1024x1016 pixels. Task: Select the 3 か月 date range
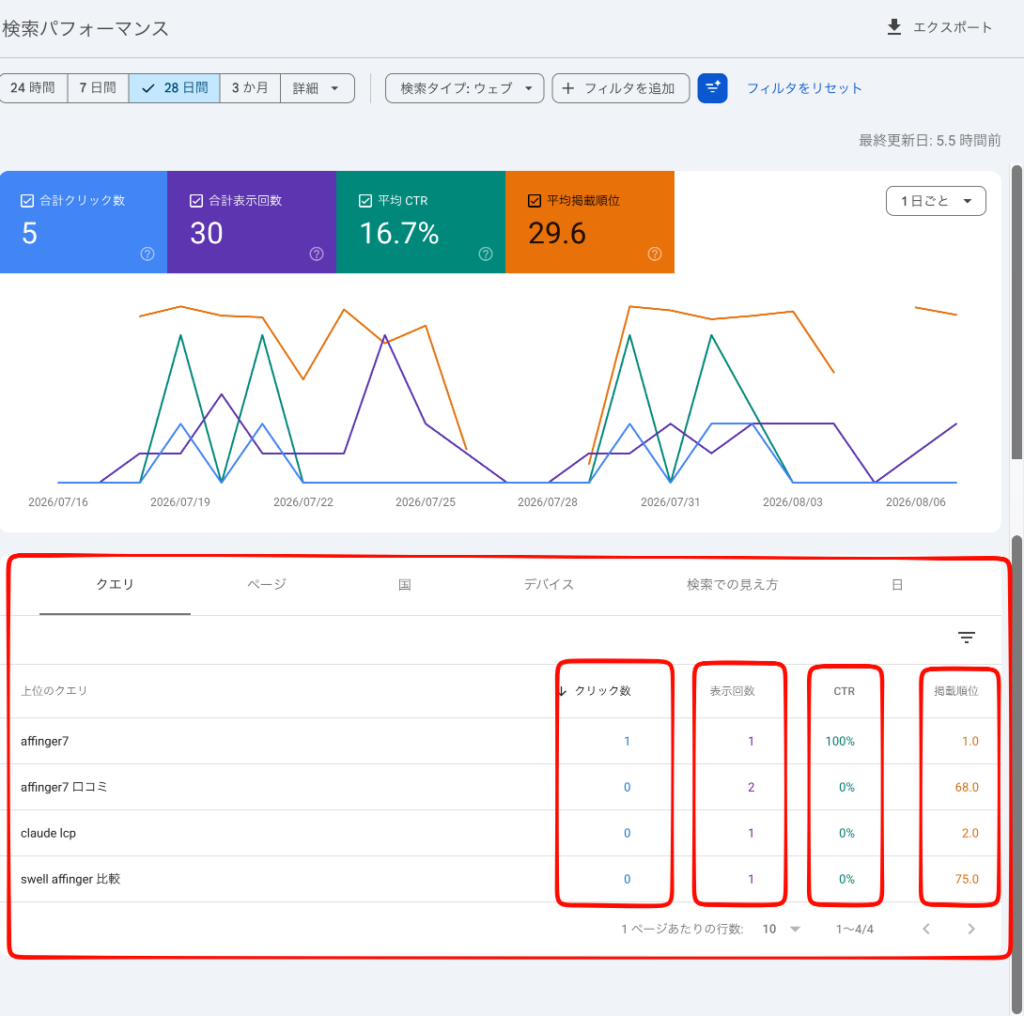click(x=250, y=88)
